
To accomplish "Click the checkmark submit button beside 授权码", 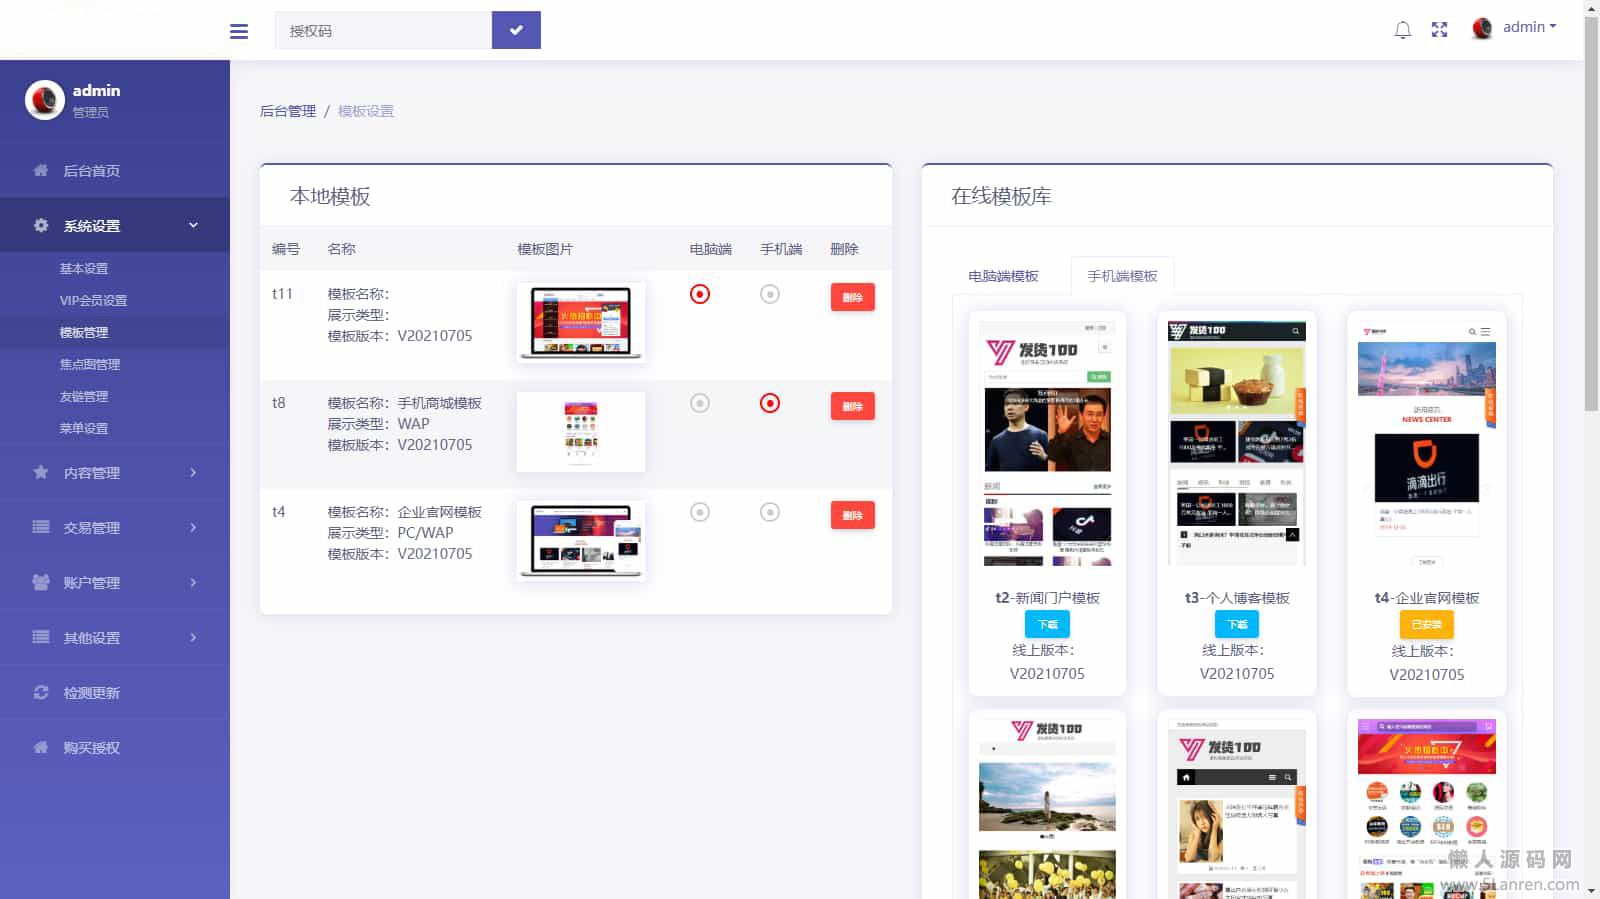I will [x=516, y=30].
